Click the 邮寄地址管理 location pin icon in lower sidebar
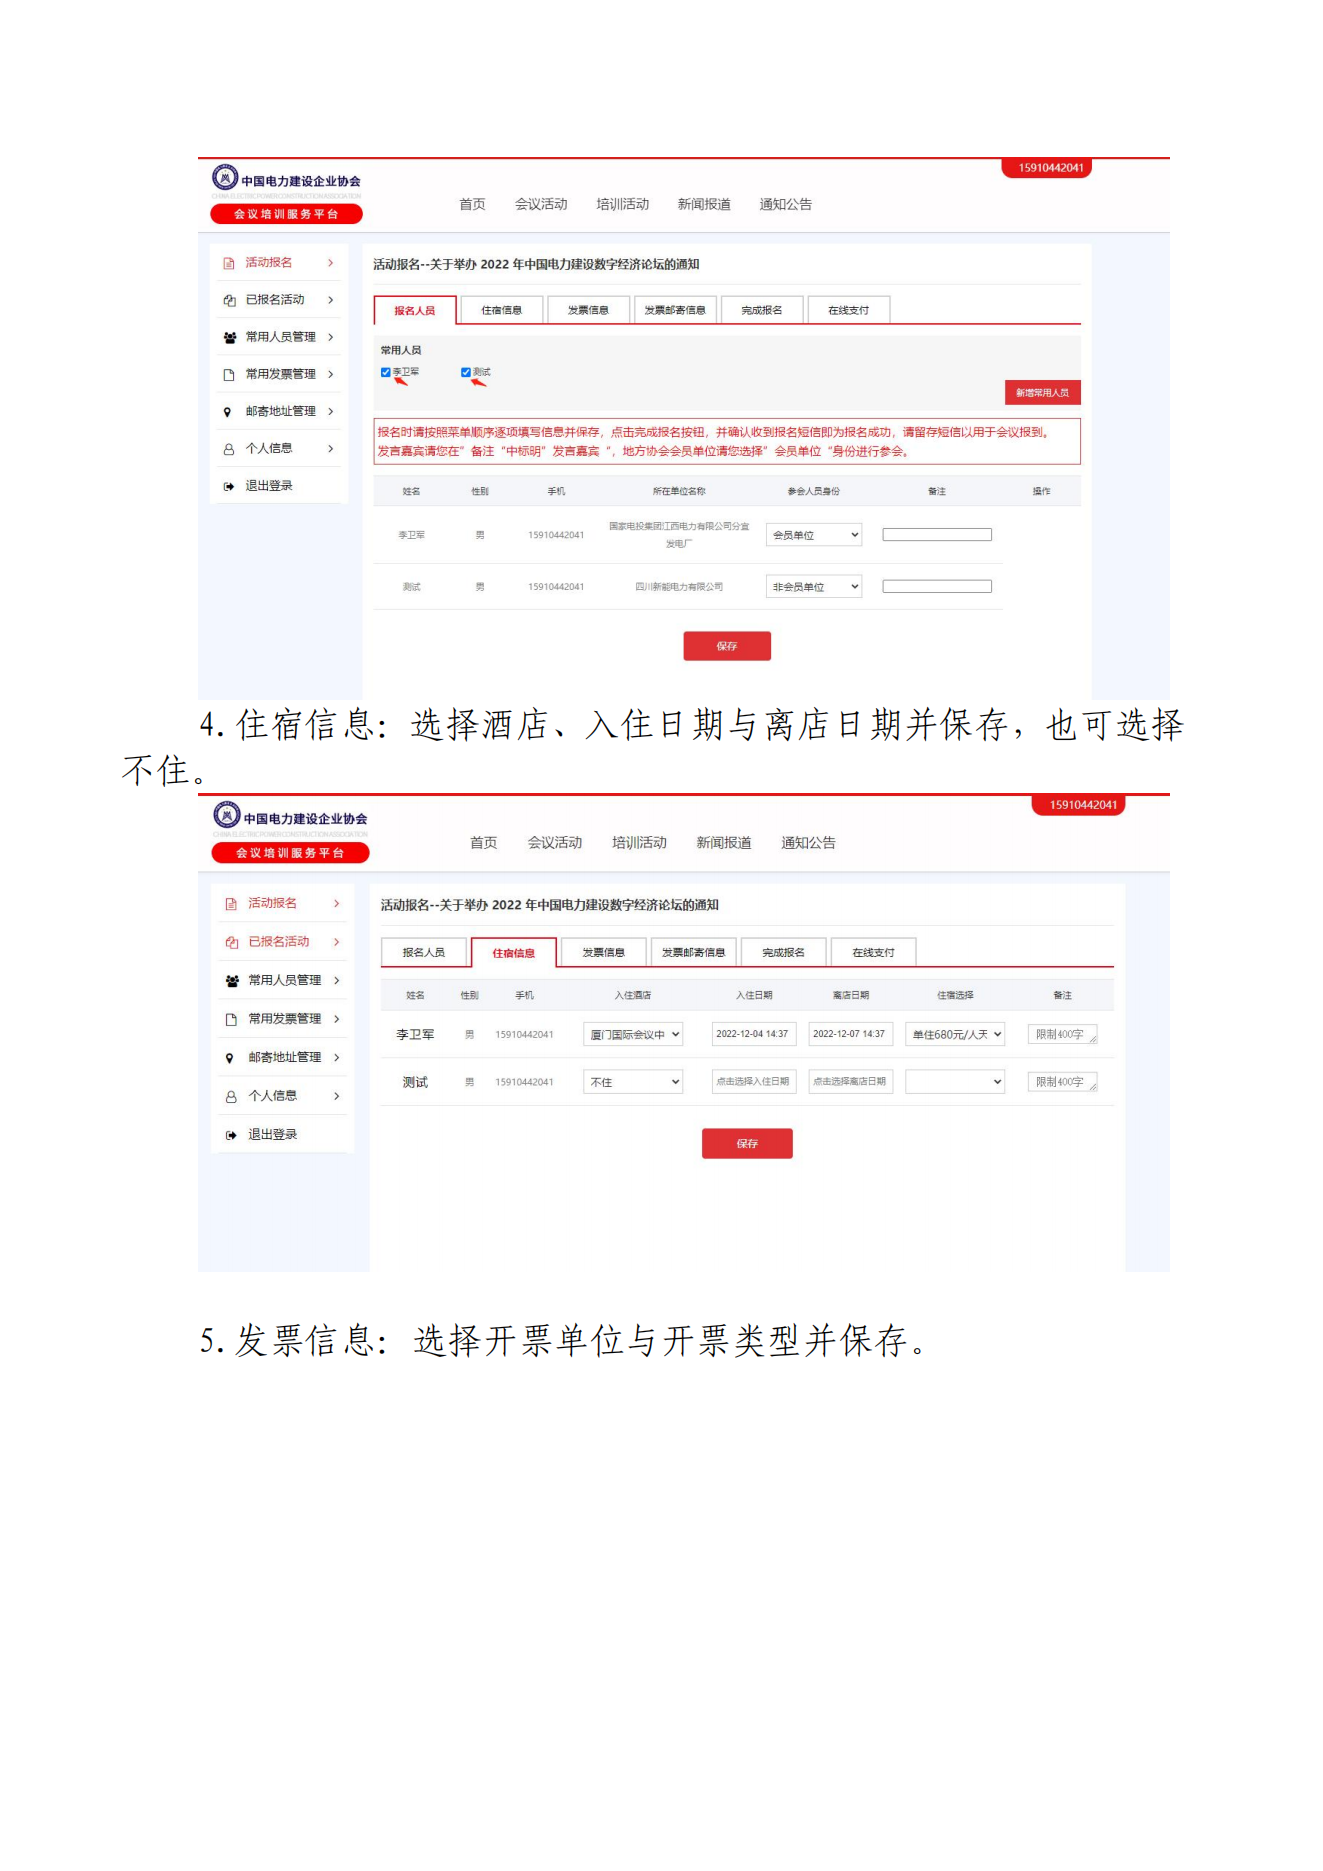This screenshot has width=1323, height=1871. (229, 1058)
